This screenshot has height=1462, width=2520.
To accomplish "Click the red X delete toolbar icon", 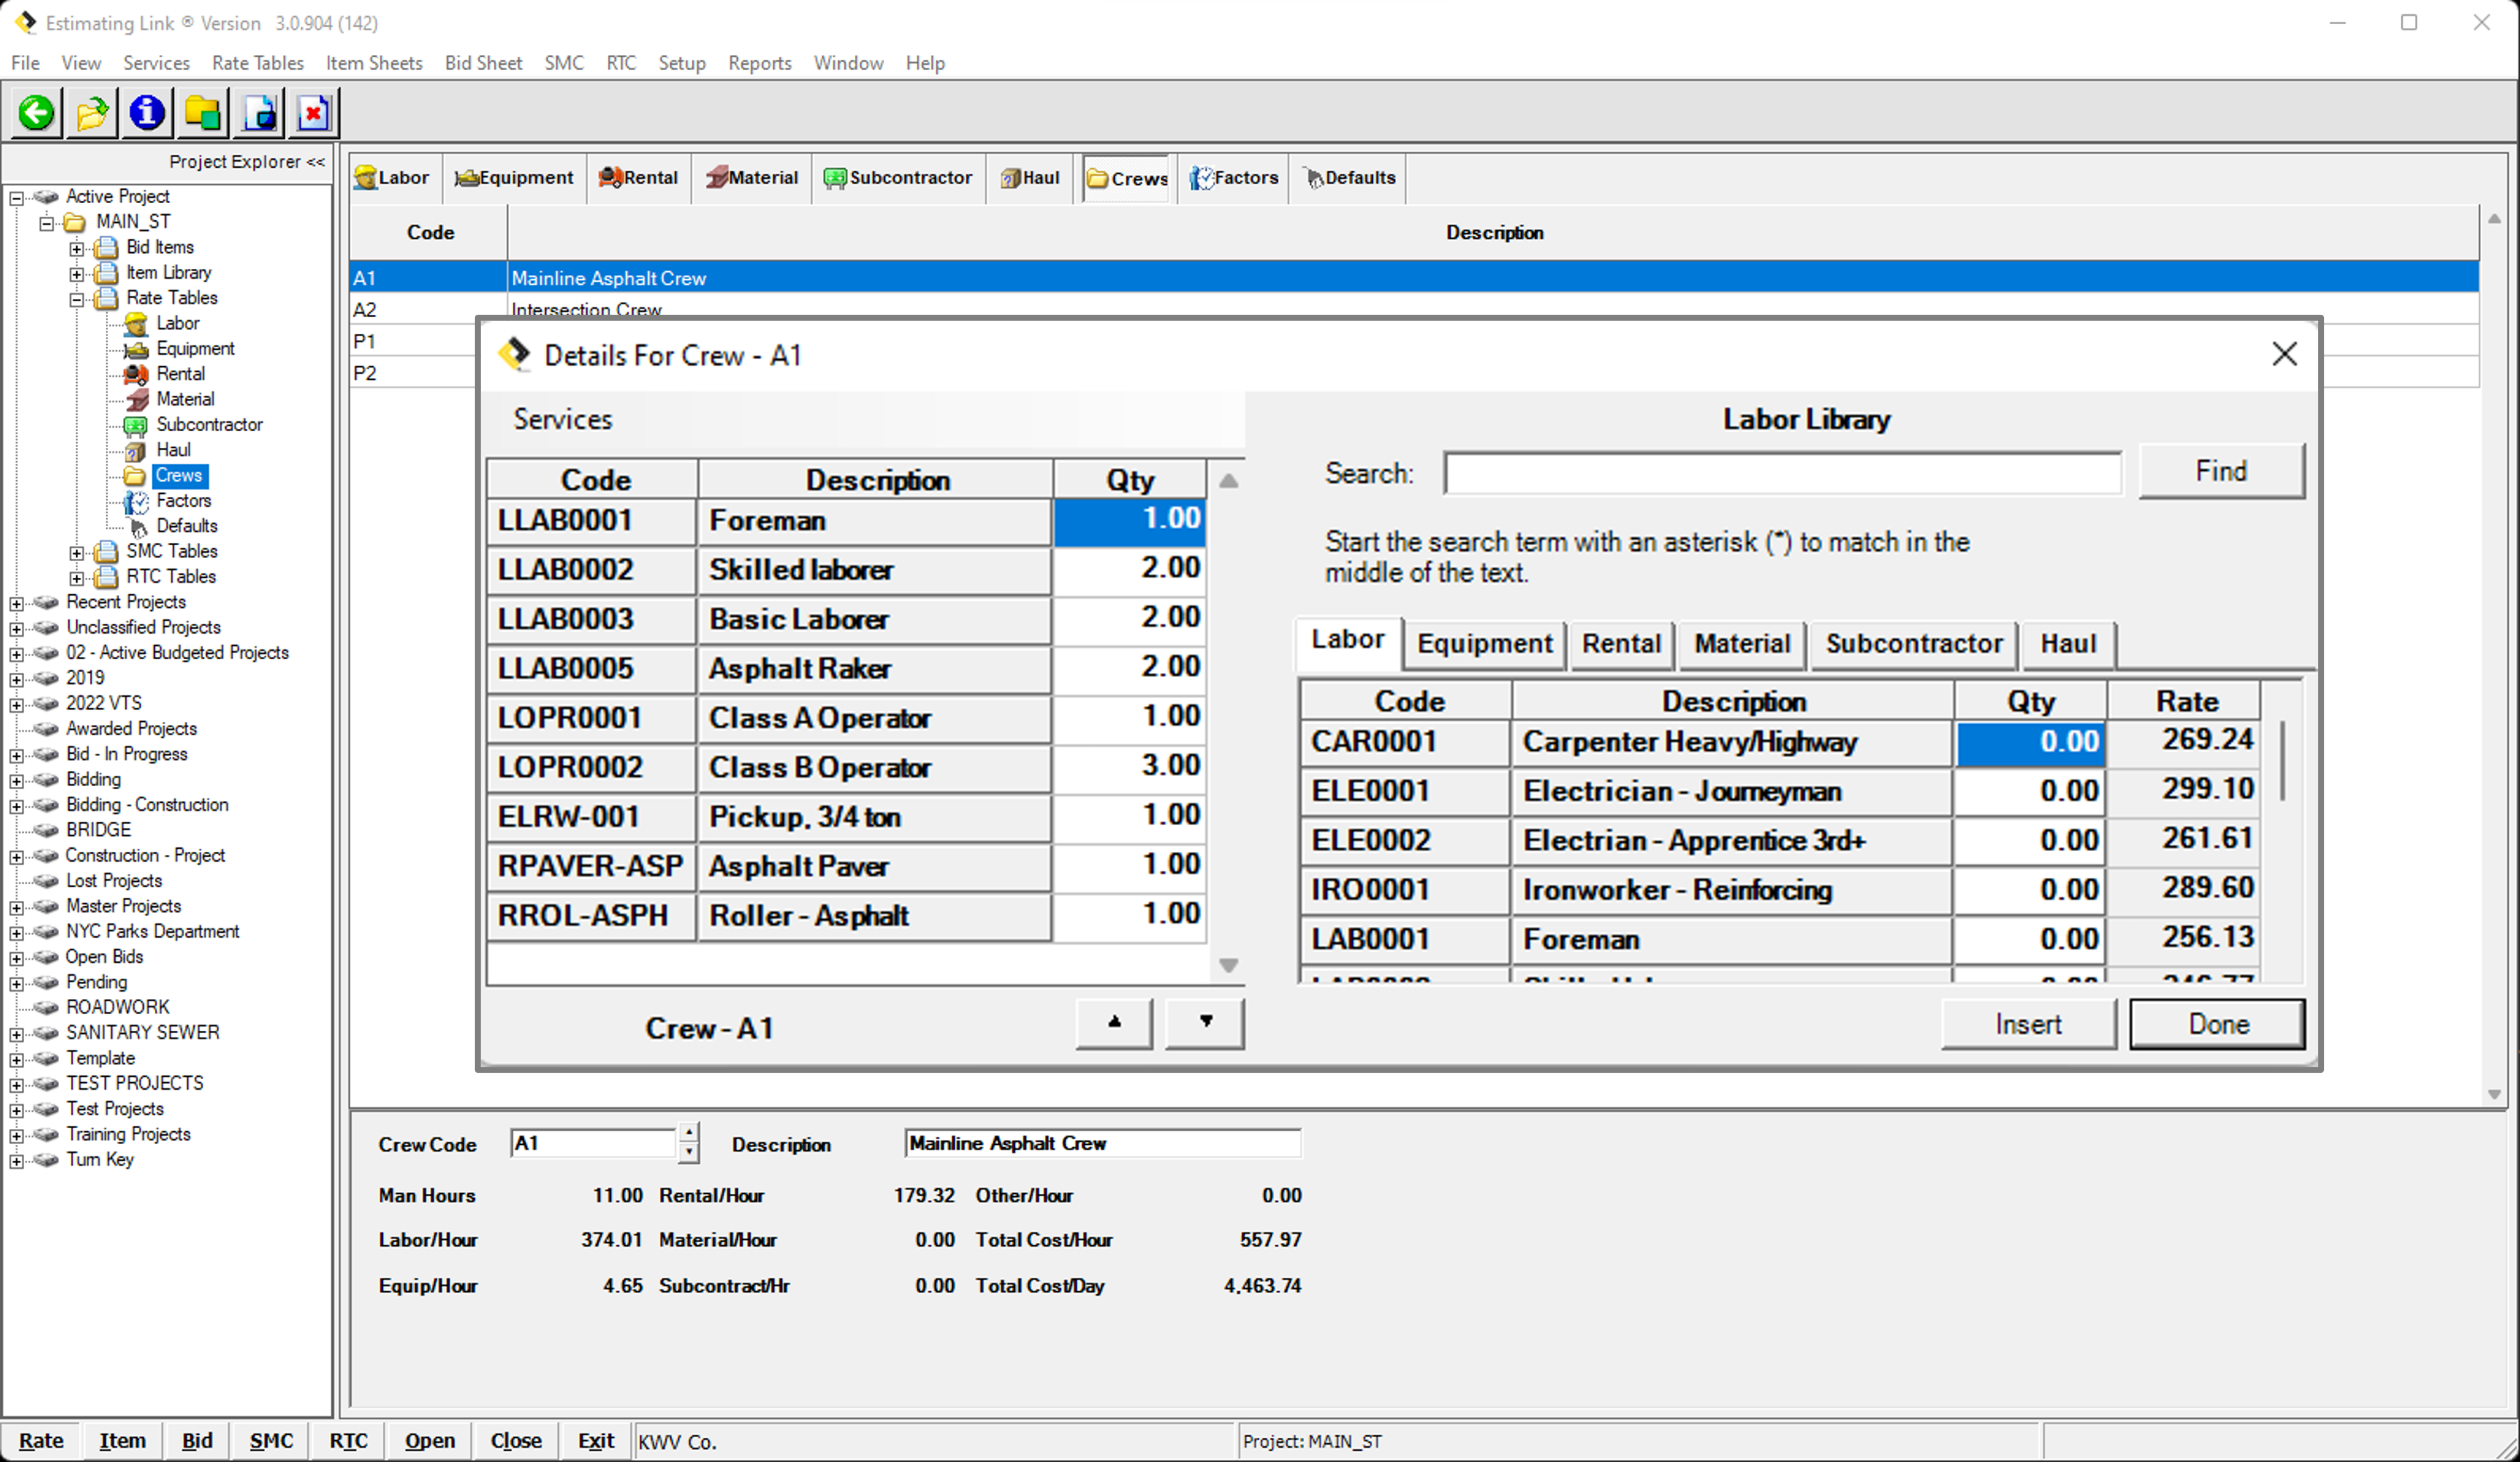I will point(314,112).
